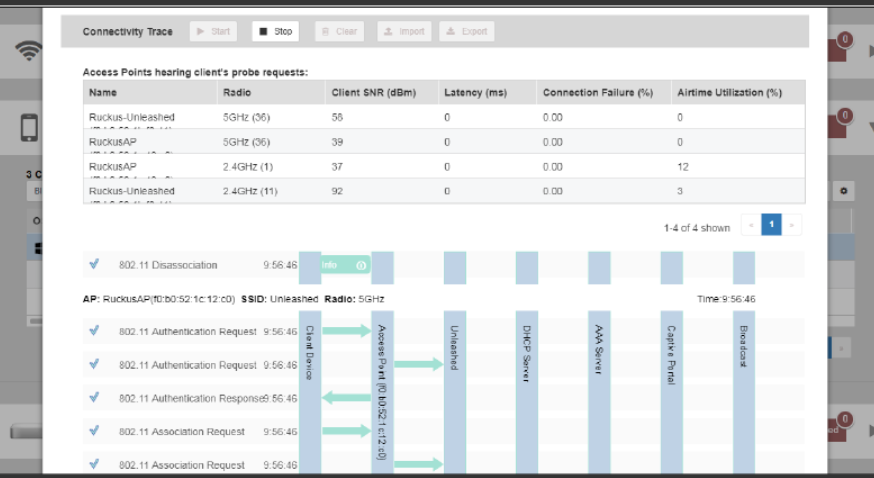The height and width of the screenshot is (478, 874).
Task: Import a connectivity trace file
Action: [404, 32]
